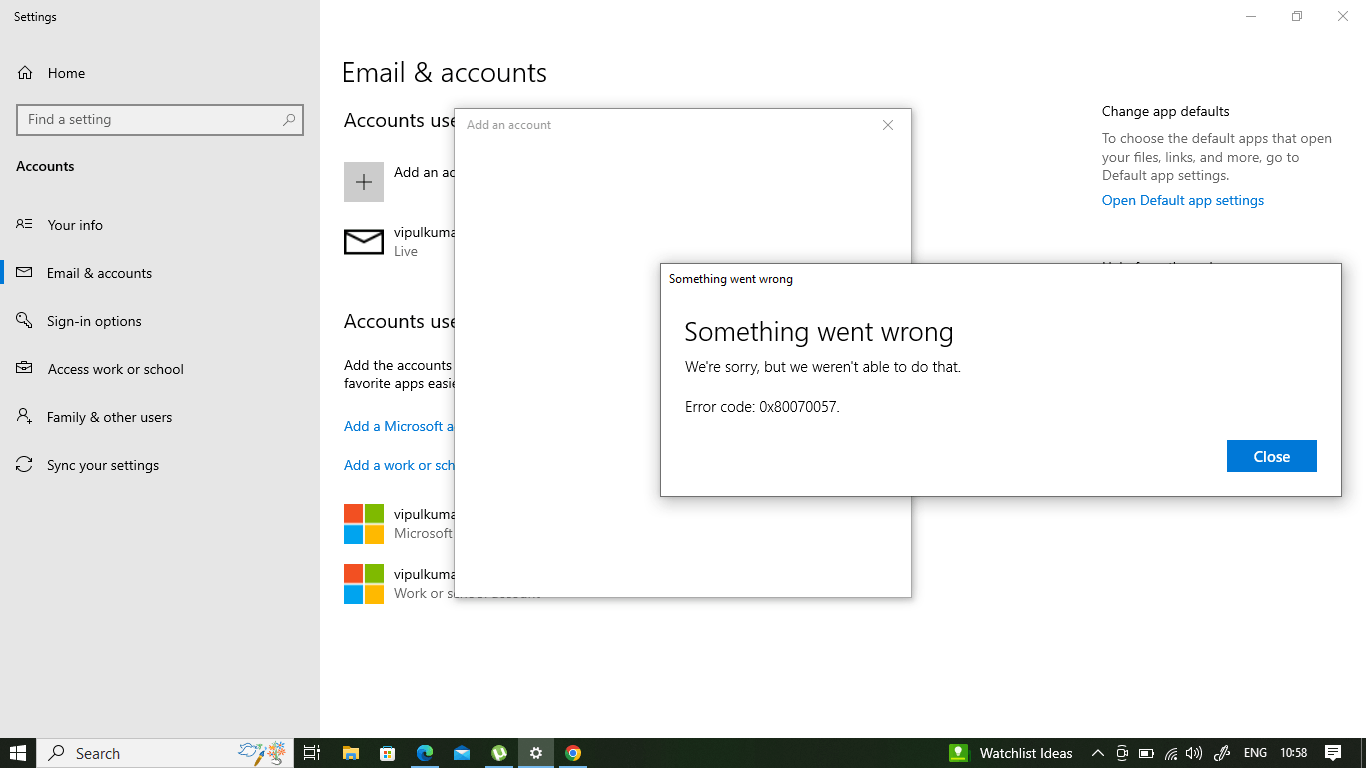Open uTorrent from taskbar
Screen dimensions: 1366x768
[499, 753]
